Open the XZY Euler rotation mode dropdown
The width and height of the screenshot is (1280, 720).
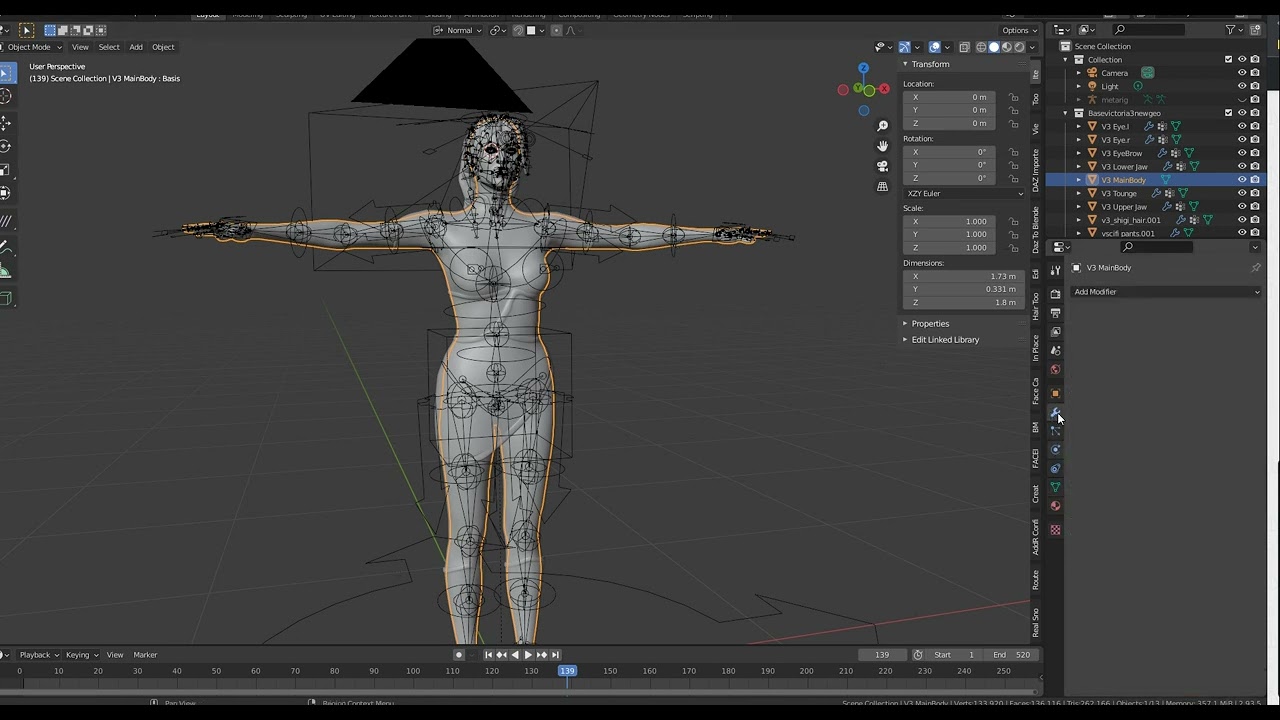(x=964, y=193)
